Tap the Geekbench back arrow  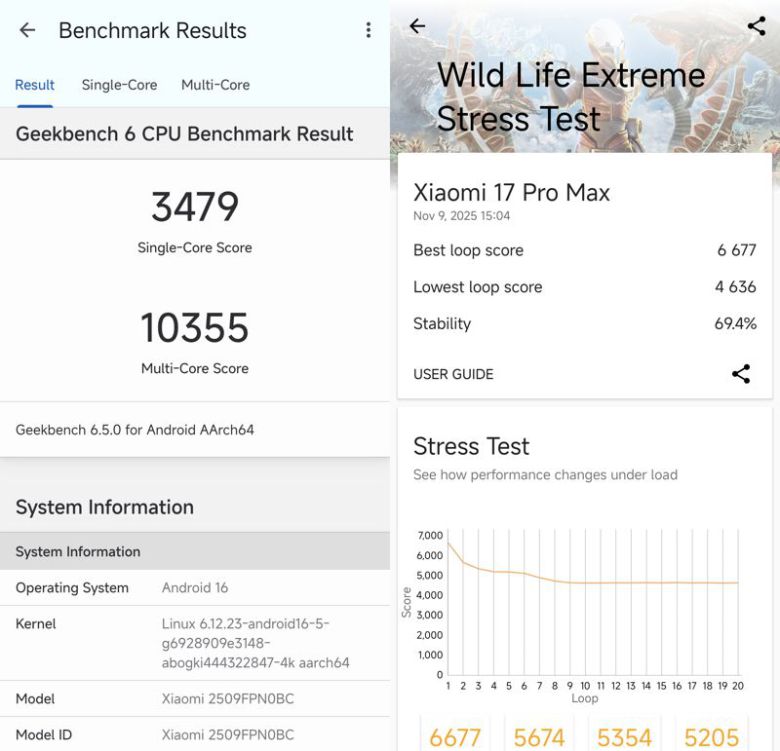pos(27,30)
